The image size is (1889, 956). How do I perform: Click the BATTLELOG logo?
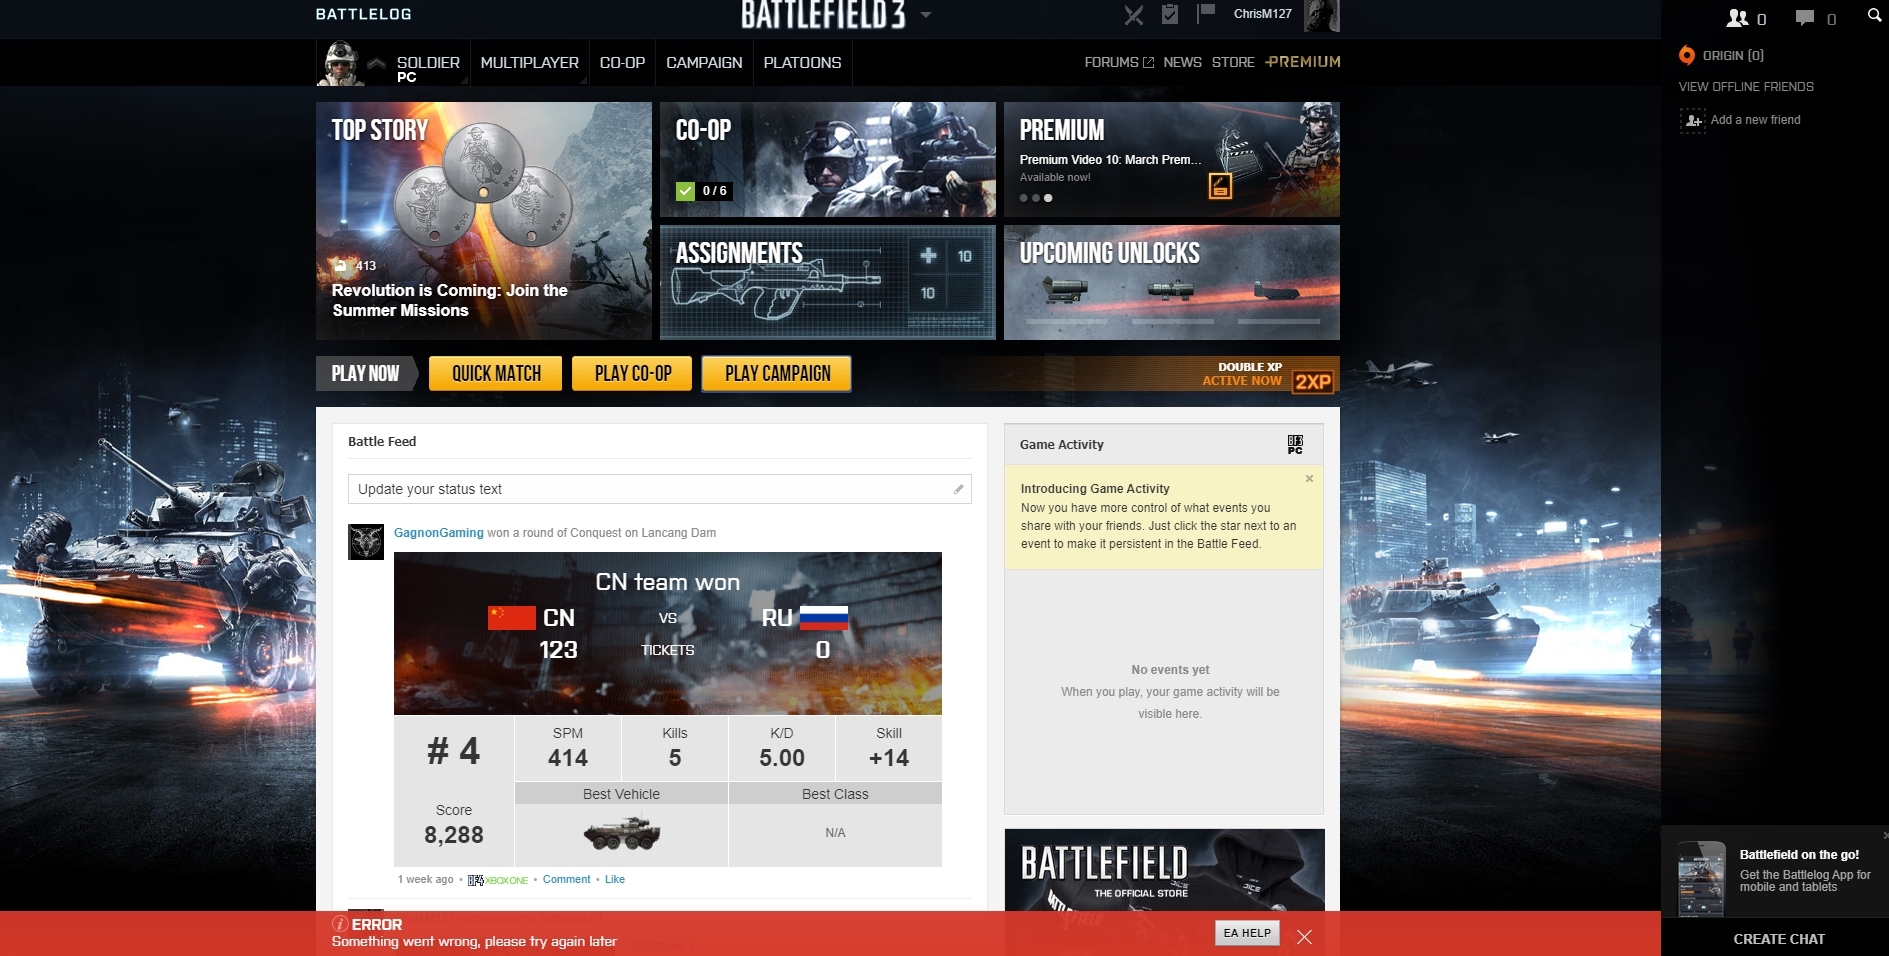click(x=363, y=14)
